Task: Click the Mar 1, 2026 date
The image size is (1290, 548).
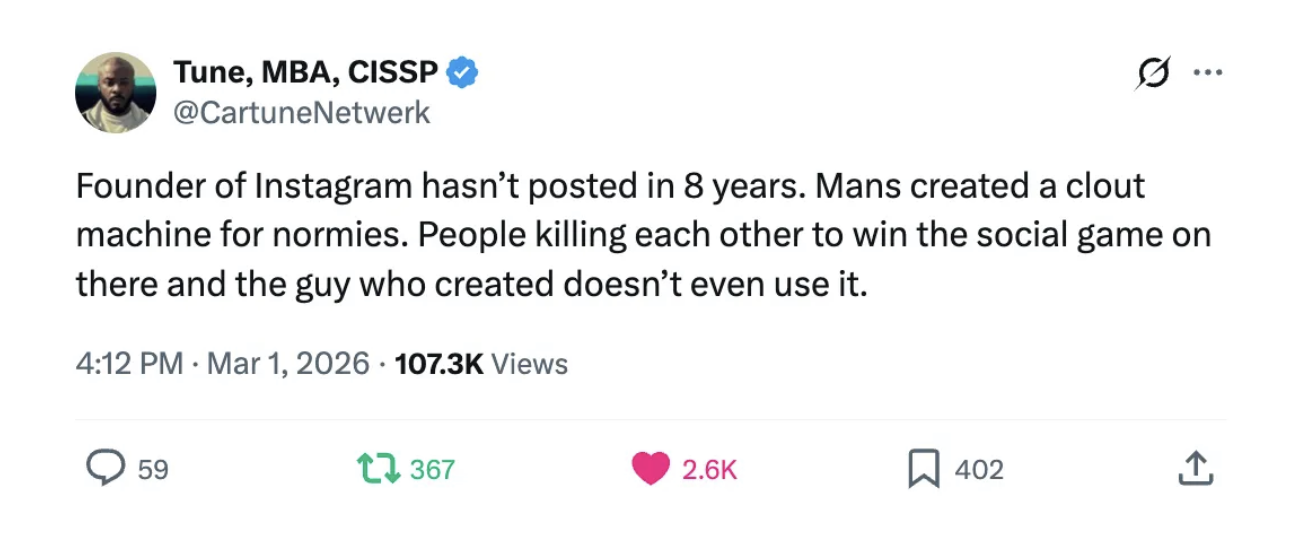Action: 288,363
